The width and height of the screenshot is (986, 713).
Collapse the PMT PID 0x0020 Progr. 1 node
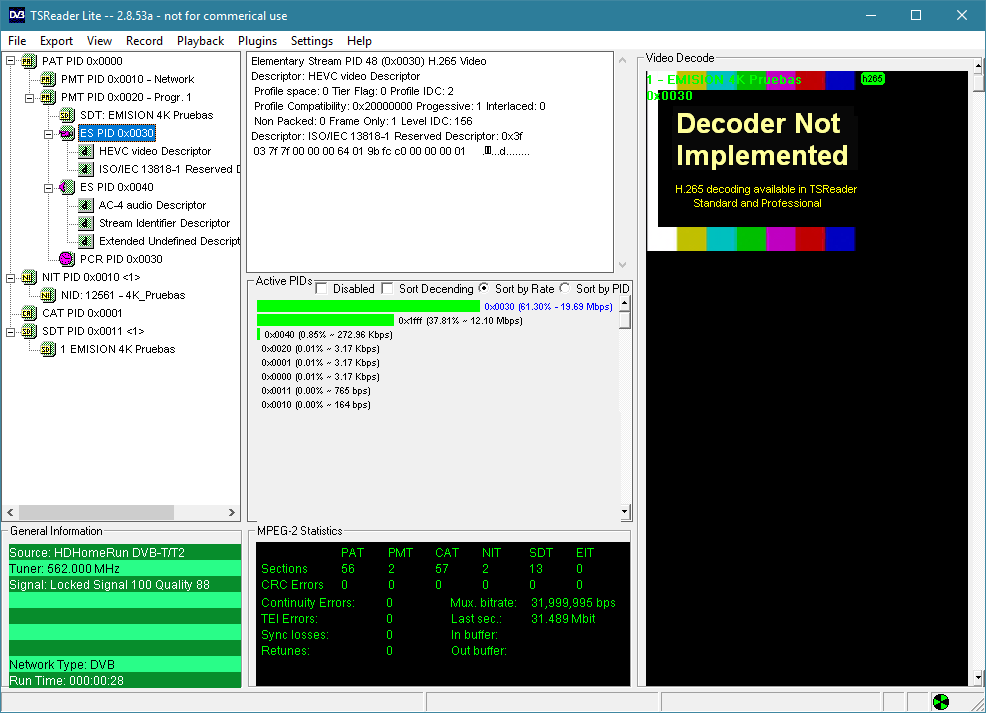click(30, 97)
